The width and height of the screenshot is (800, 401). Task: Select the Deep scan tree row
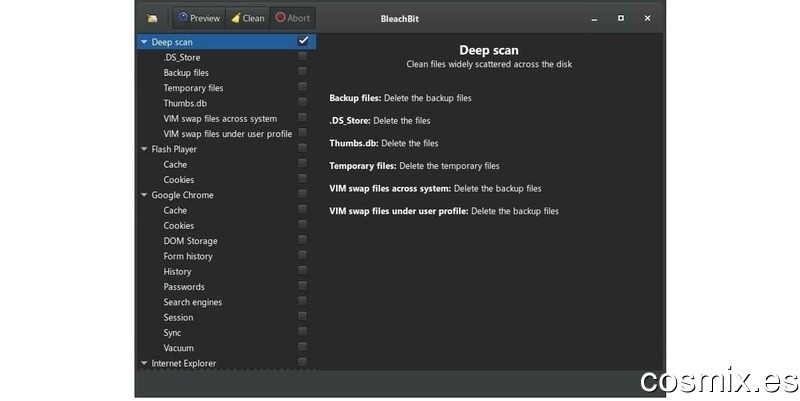[227, 42]
